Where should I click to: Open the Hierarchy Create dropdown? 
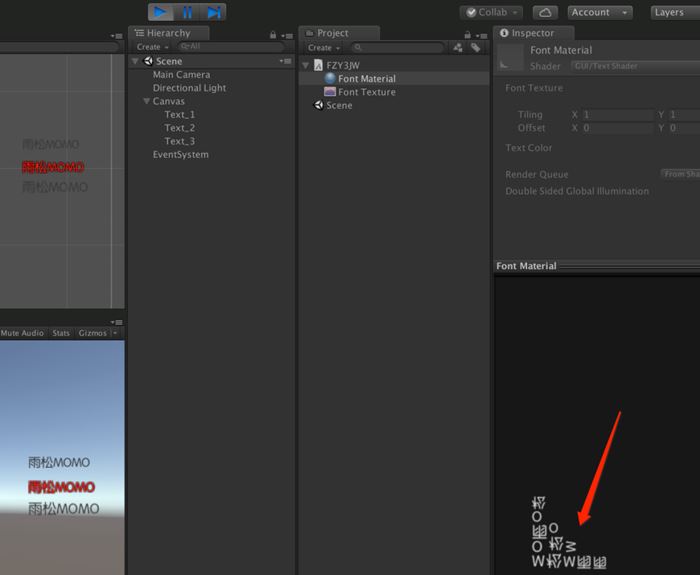pyautogui.click(x=152, y=47)
